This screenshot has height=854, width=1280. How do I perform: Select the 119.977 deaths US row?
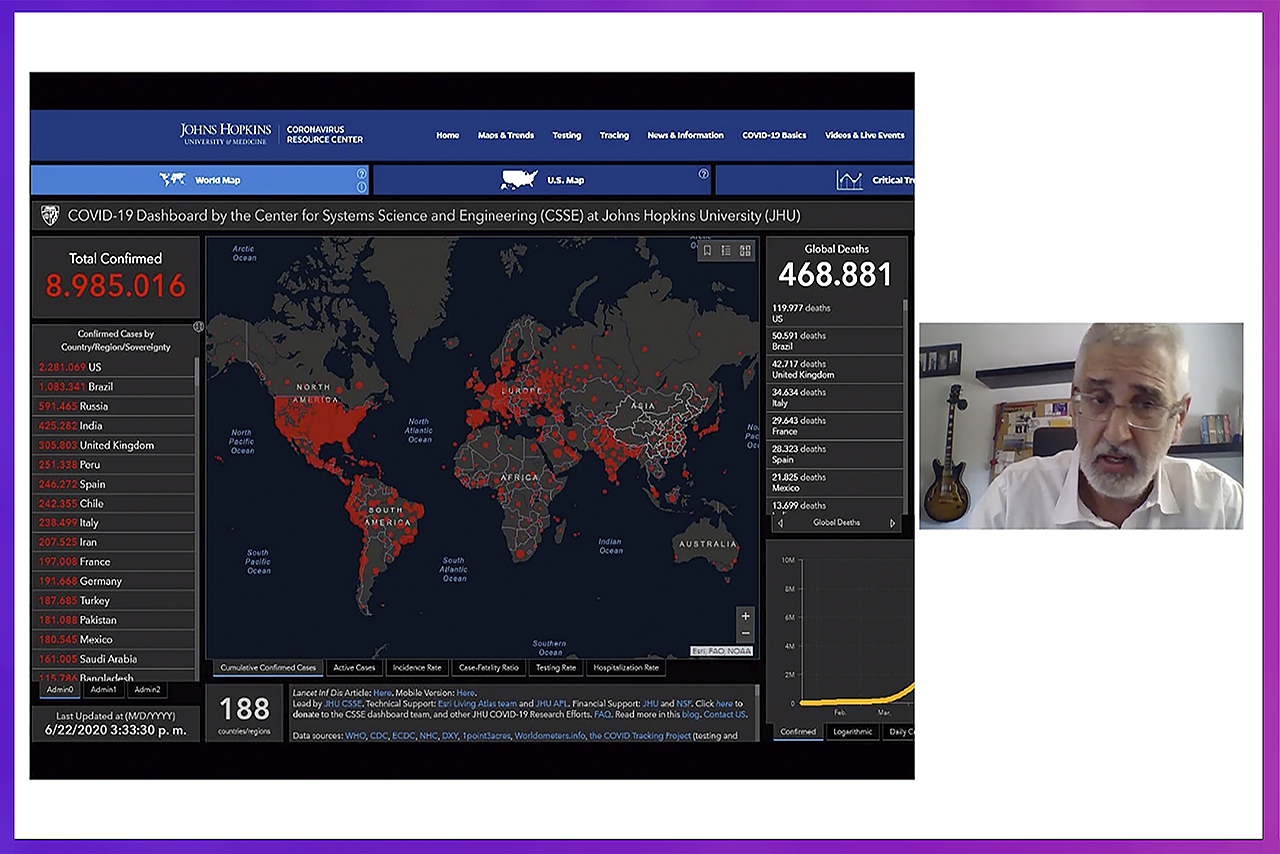[x=835, y=313]
